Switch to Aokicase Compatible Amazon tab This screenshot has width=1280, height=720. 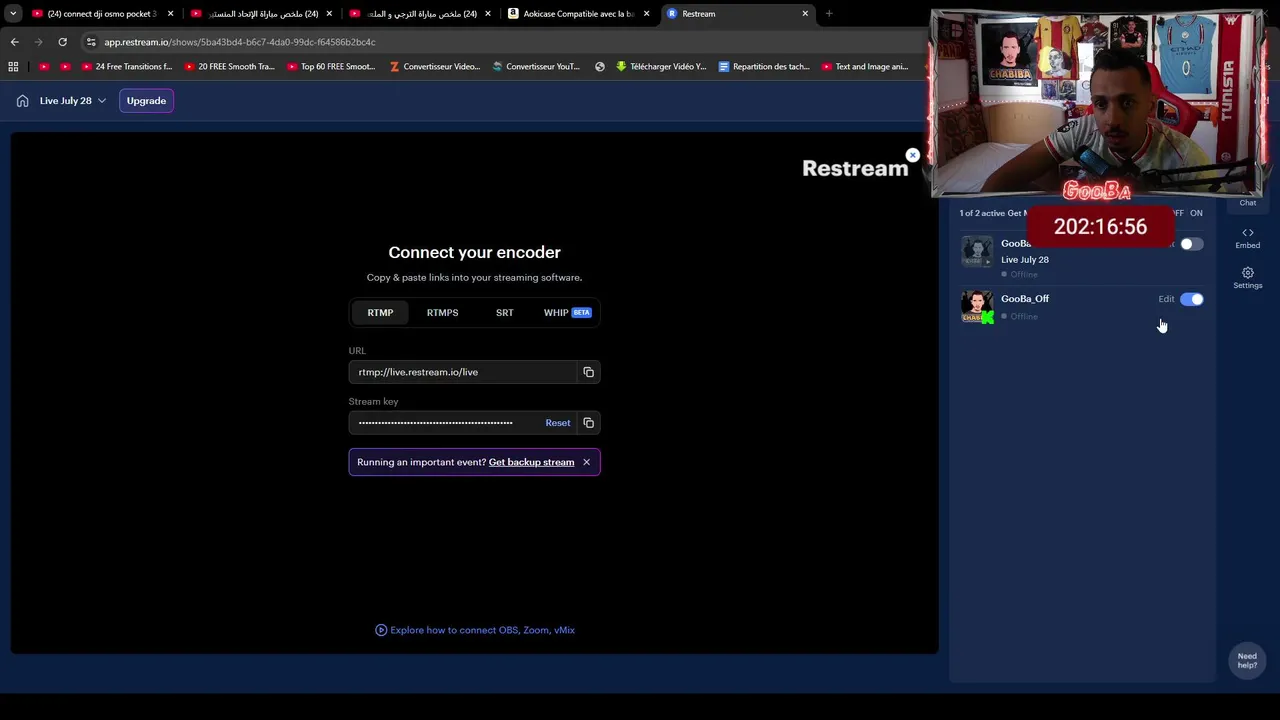click(x=578, y=14)
